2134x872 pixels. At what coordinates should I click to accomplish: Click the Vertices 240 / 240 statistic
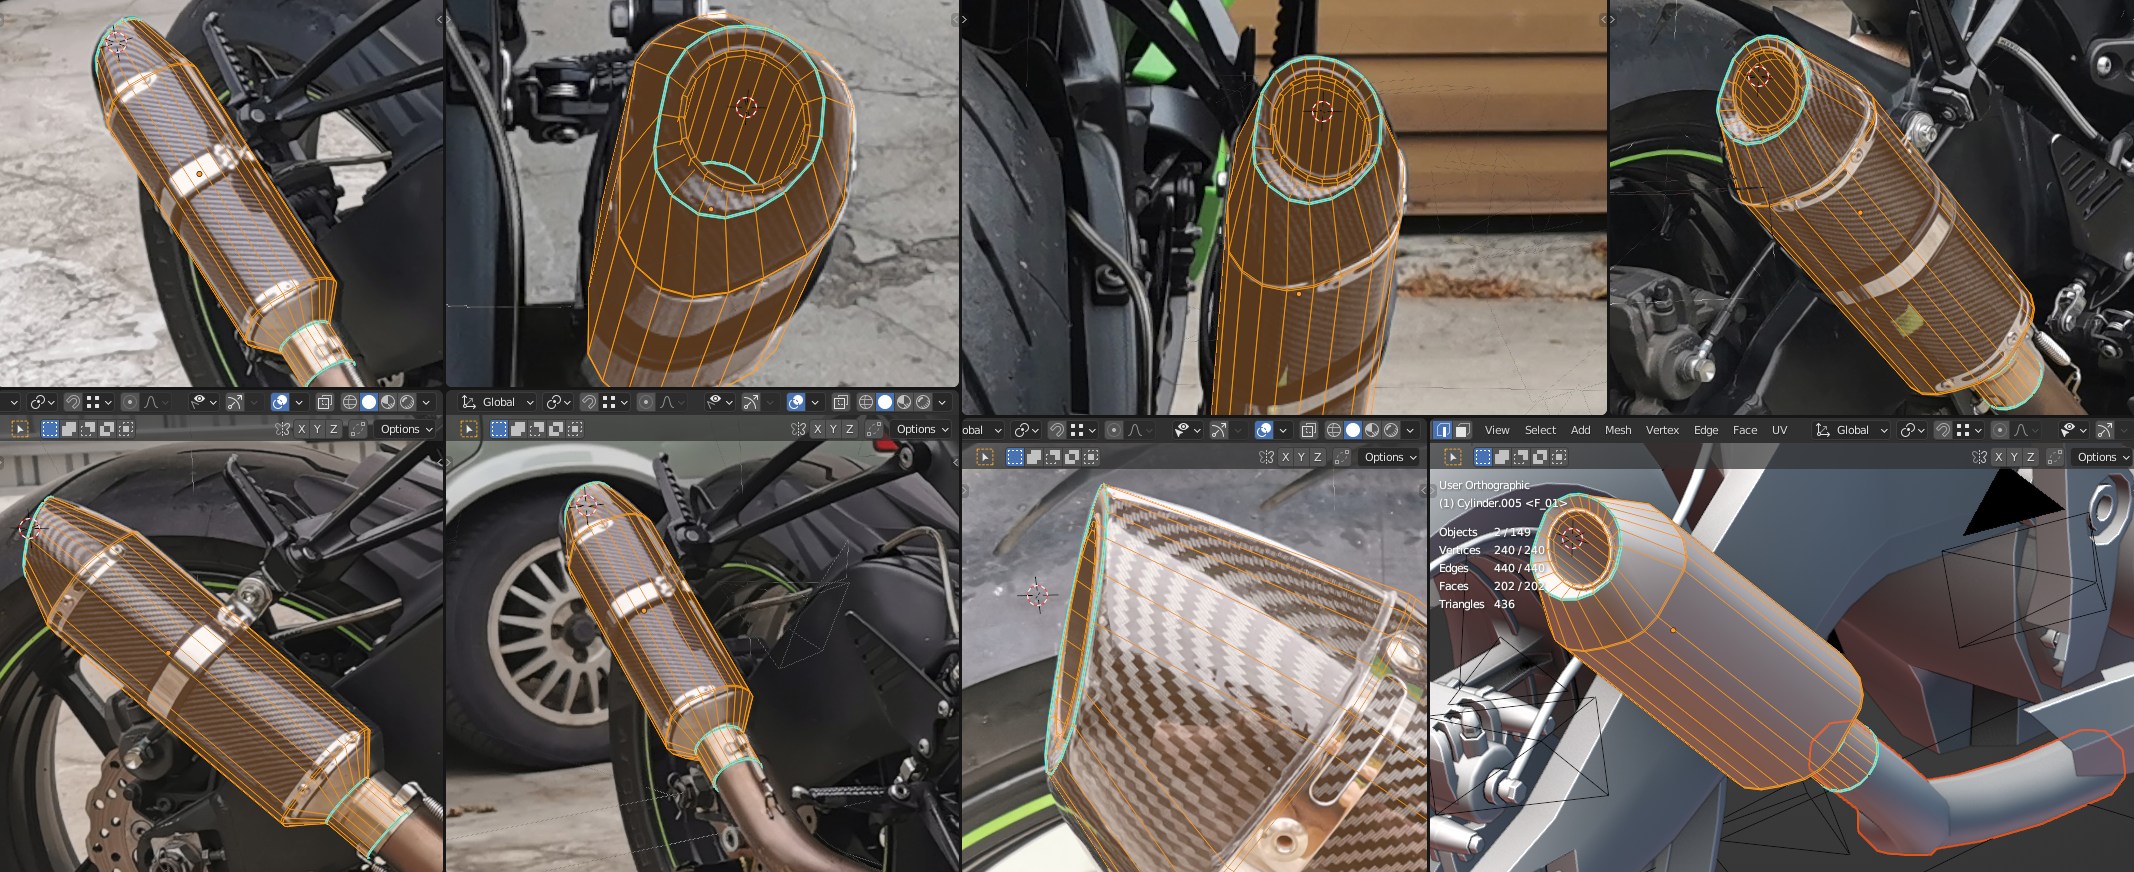pos(1492,550)
